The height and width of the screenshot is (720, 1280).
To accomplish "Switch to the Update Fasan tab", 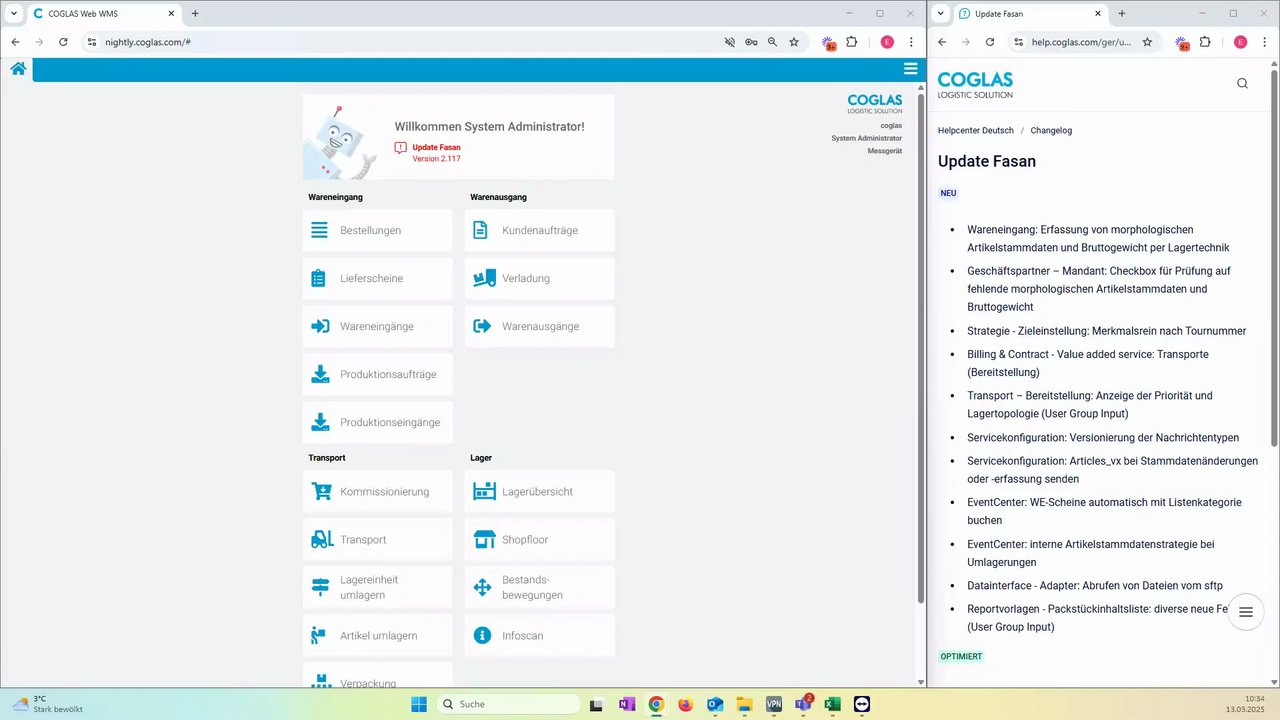I will [x=1030, y=14].
